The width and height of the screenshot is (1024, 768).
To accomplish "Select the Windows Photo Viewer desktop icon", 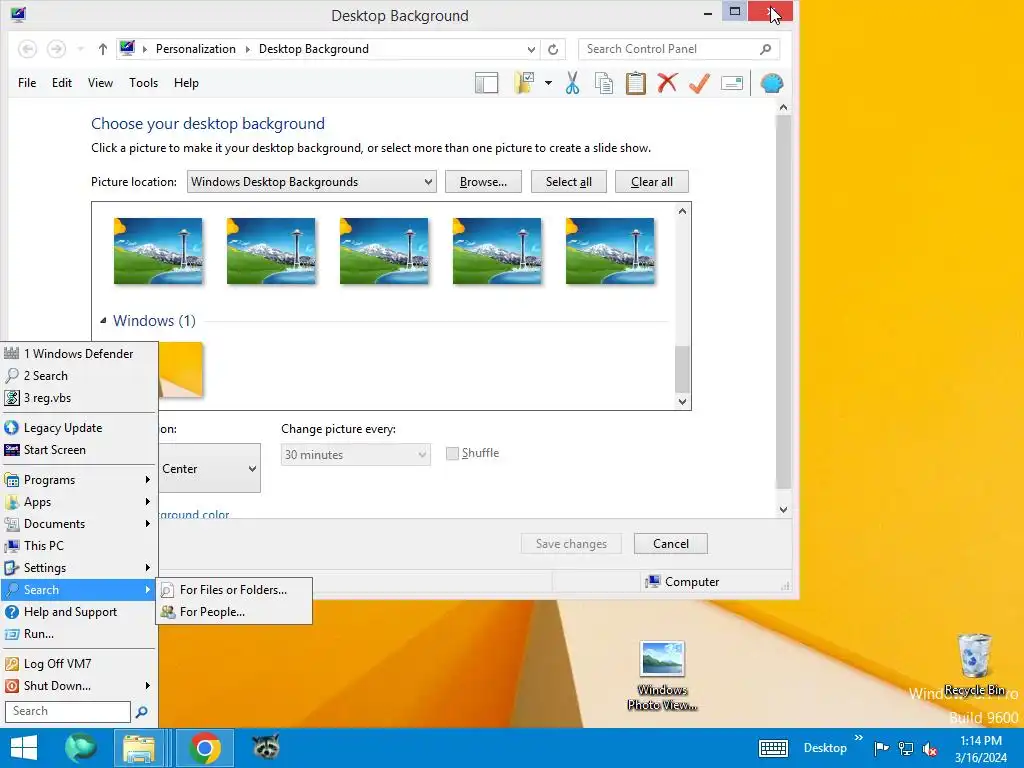I will point(662,676).
